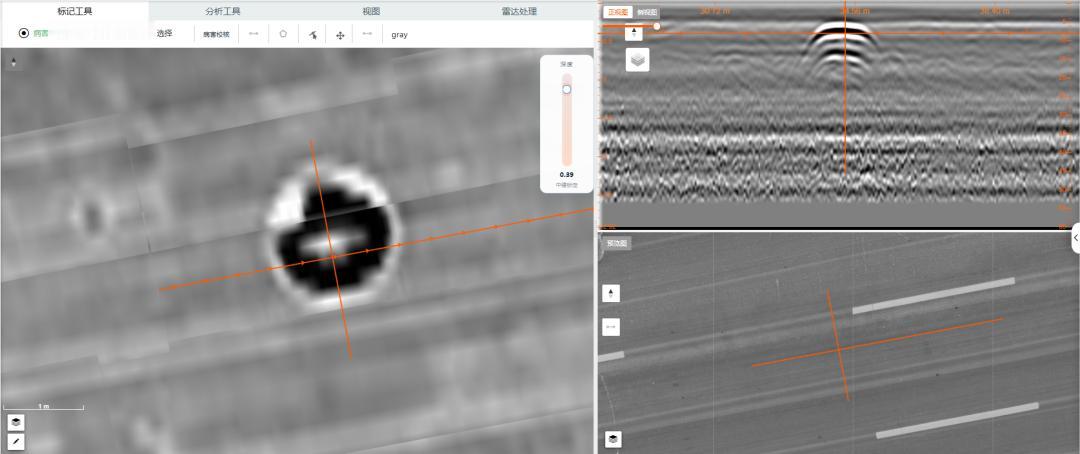This screenshot has height=454, width=1080.
Task: Click layers icon in road image view
Action: [x=611, y=439]
